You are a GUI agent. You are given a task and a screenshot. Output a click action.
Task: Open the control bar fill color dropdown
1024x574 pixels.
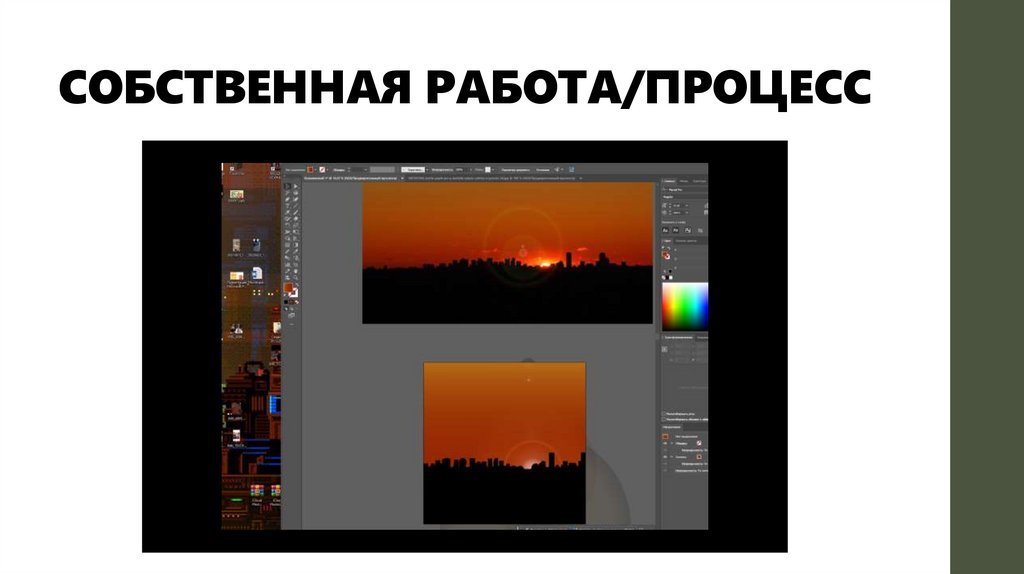315,170
